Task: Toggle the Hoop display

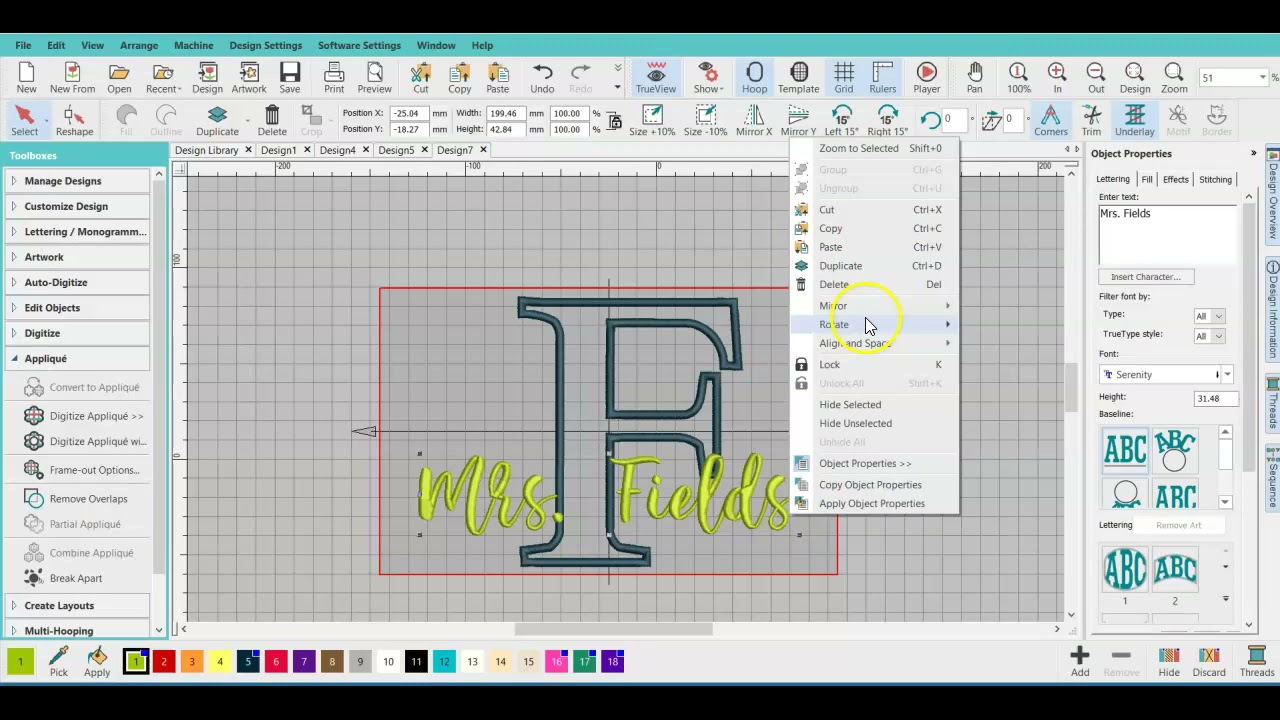Action: (x=755, y=78)
